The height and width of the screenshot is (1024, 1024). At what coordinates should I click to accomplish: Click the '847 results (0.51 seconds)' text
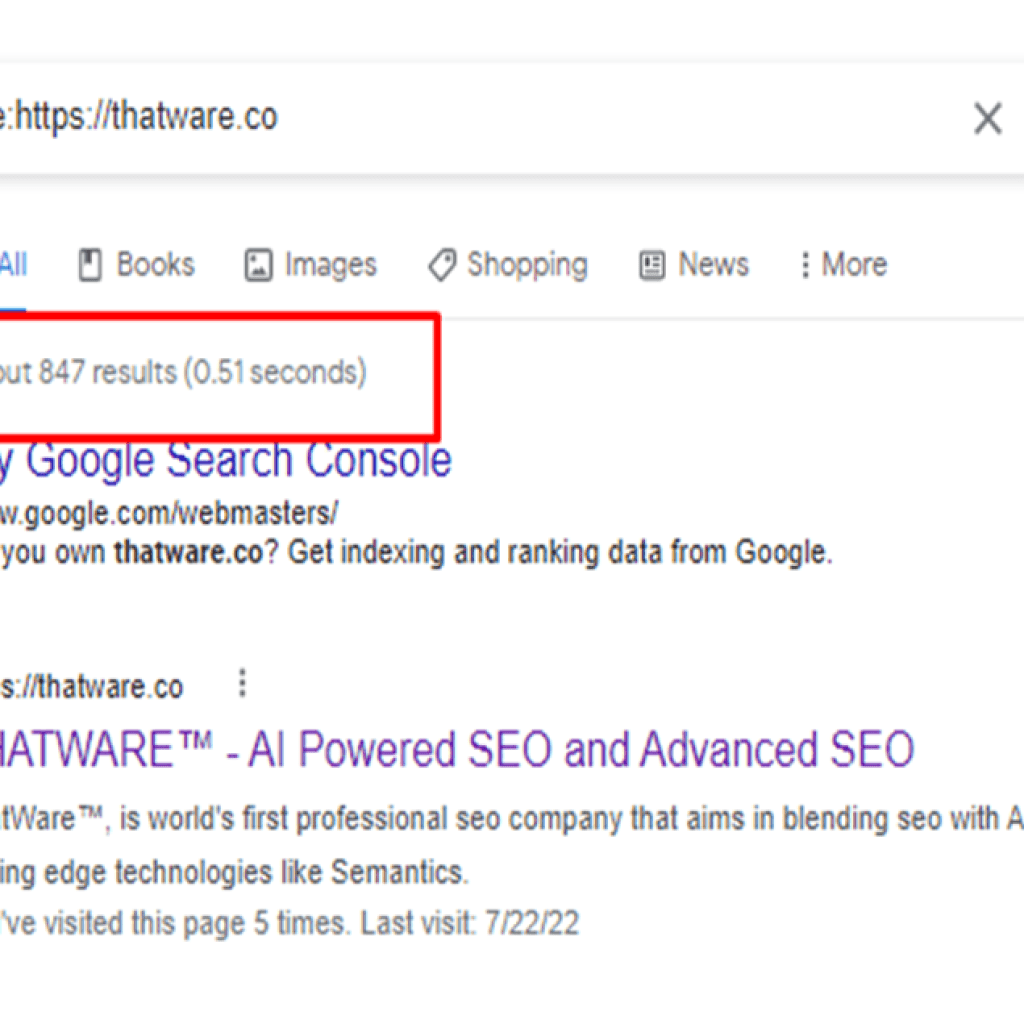[x=202, y=372]
